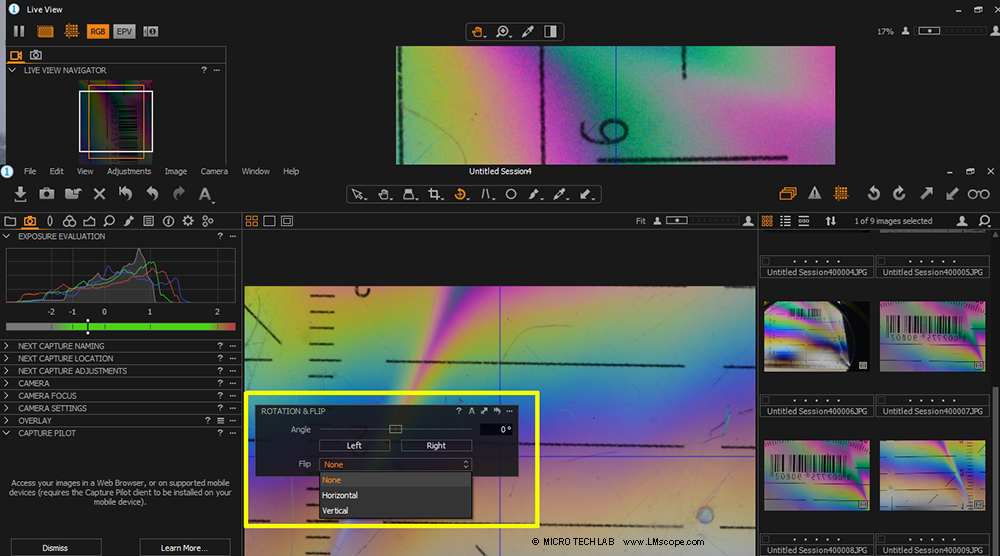The height and width of the screenshot is (556, 1000).
Task: Click the Import images download icon
Action: tap(20, 194)
